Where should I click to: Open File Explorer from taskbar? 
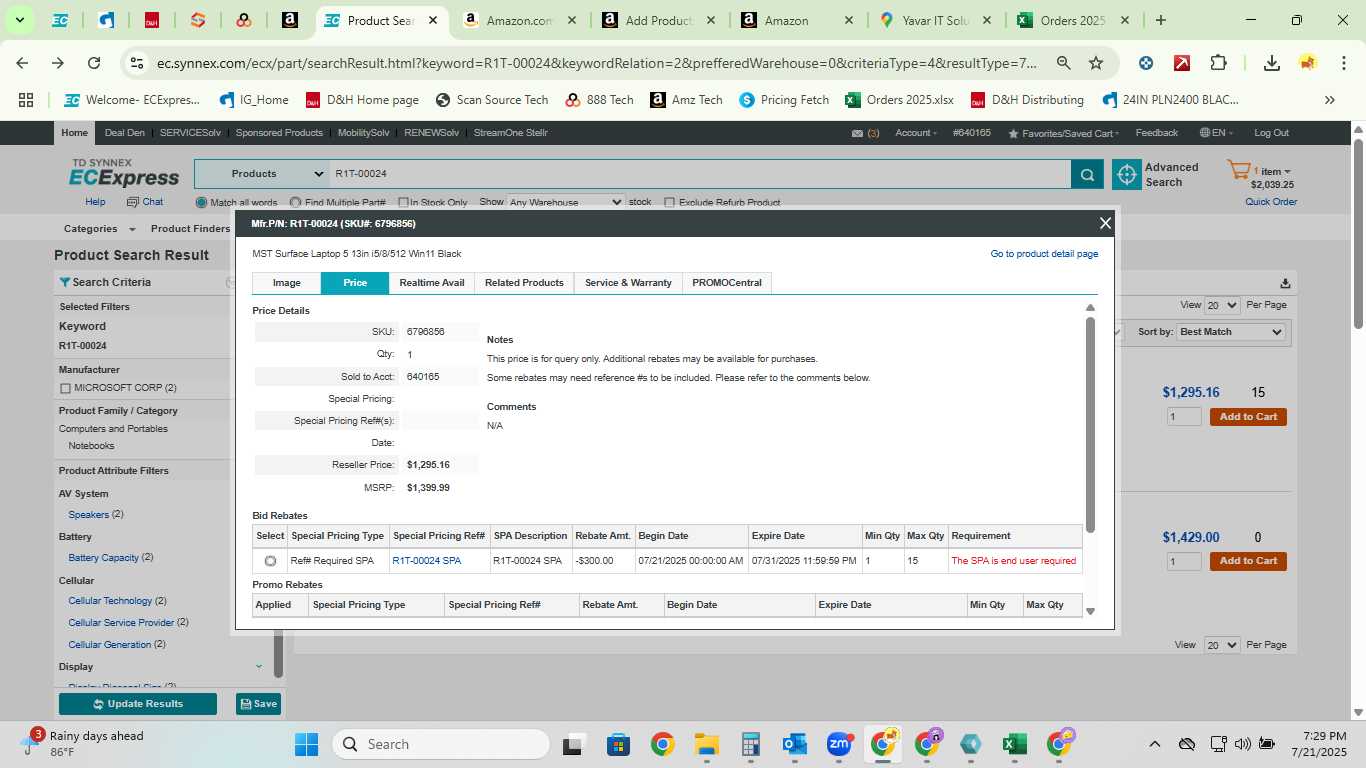707,744
